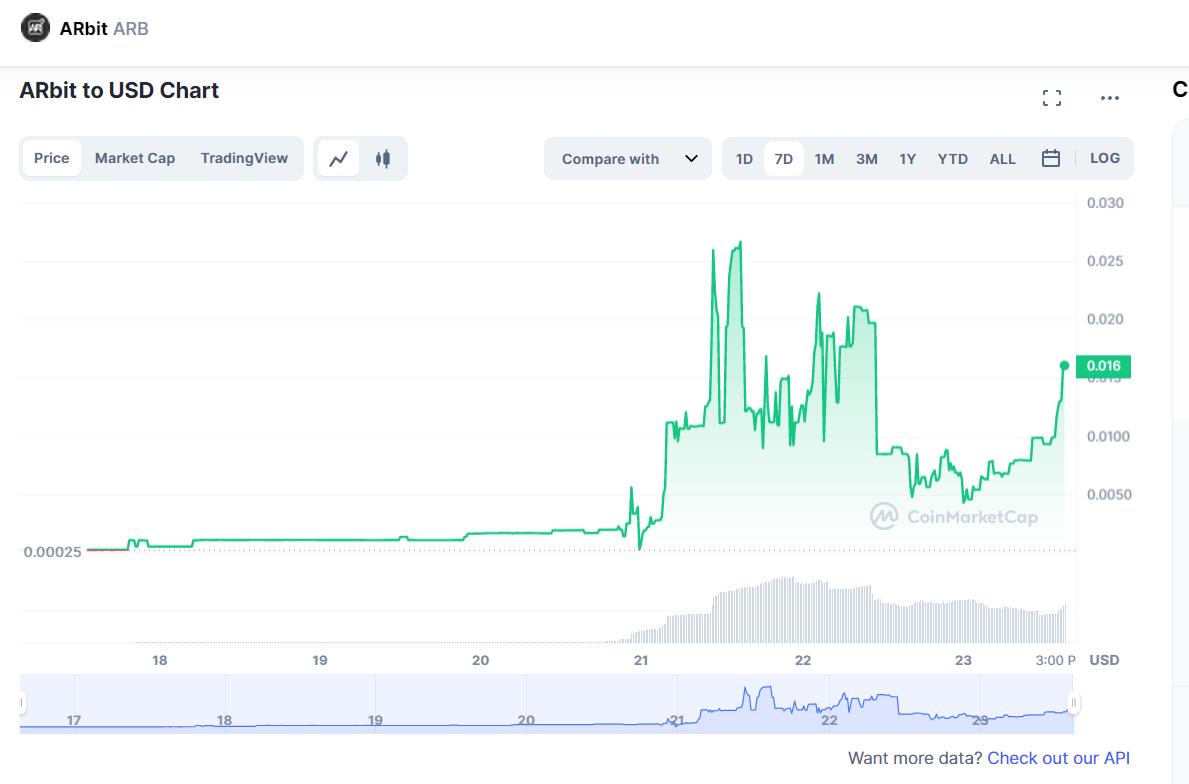Click the 22 date label on navigator

click(830, 720)
